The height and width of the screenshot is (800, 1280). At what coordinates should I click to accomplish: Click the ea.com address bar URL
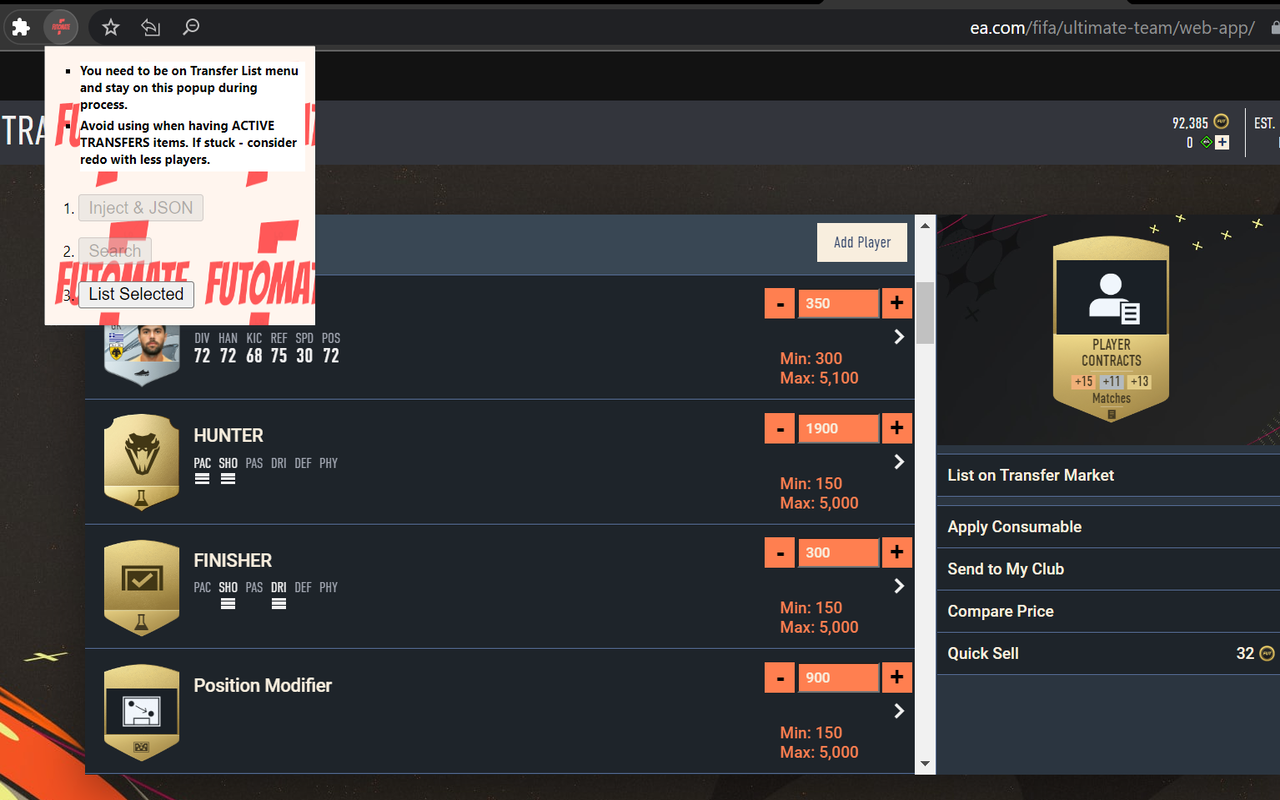(1112, 28)
